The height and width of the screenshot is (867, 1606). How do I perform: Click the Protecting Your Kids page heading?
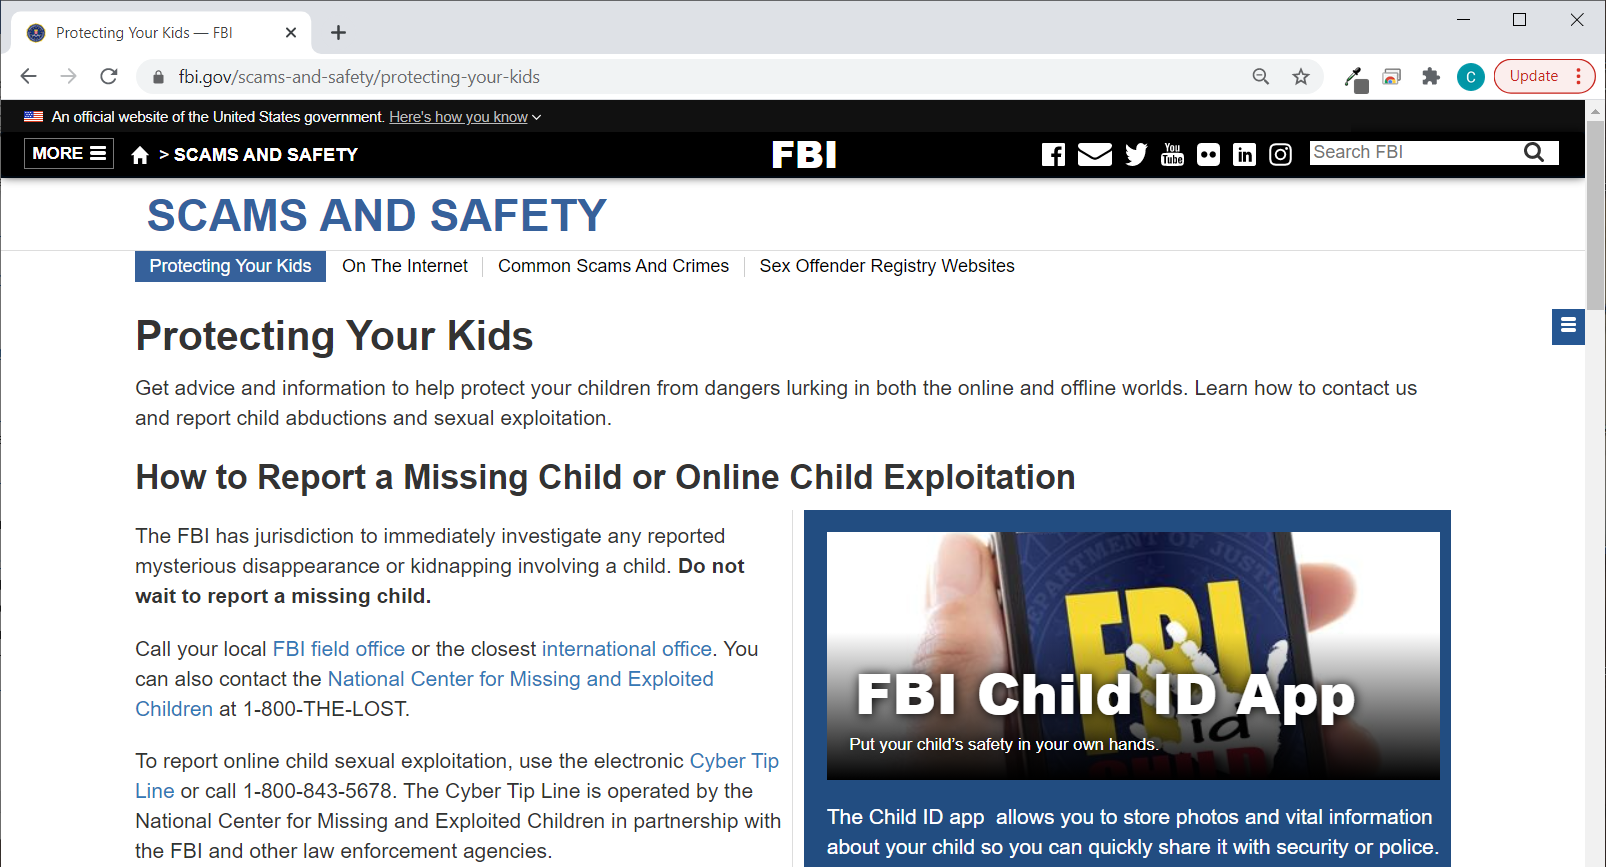click(334, 336)
